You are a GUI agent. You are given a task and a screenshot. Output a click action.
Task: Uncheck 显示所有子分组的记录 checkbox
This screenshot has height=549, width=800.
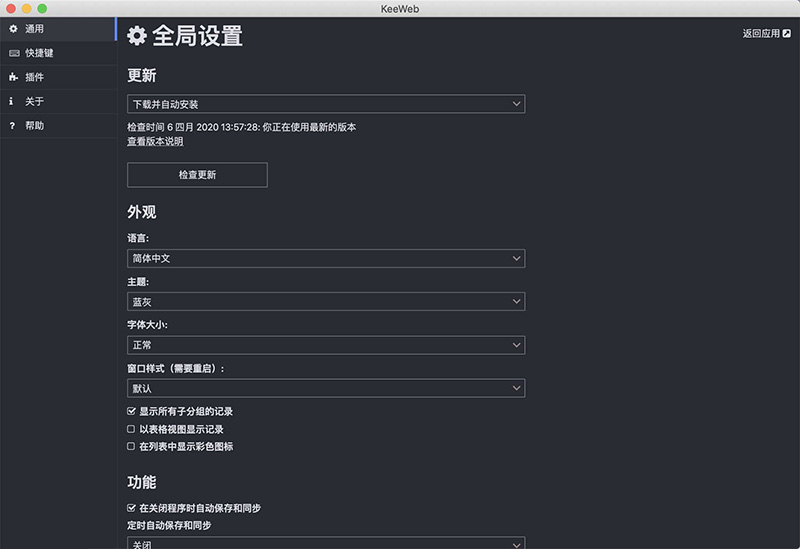point(131,411)
